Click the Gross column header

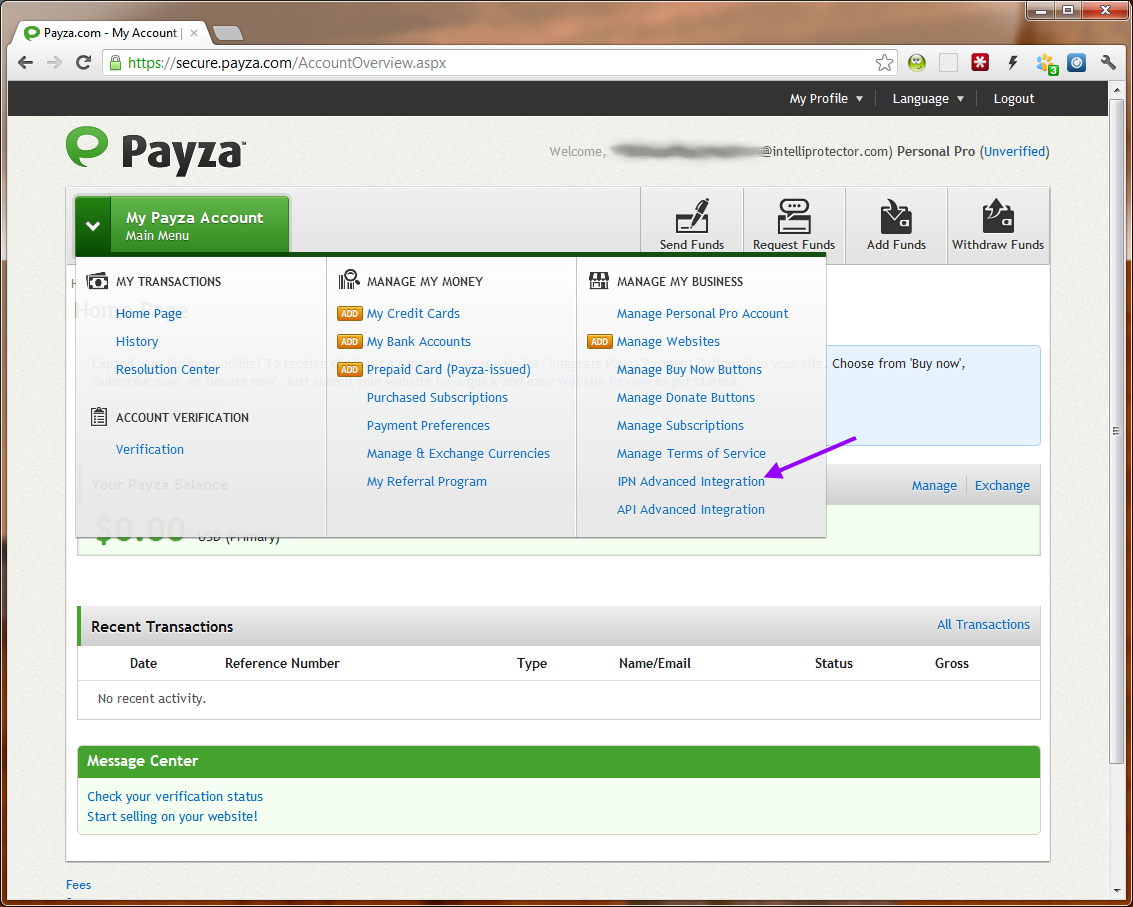pyautogui.click(x=952, y=663)
